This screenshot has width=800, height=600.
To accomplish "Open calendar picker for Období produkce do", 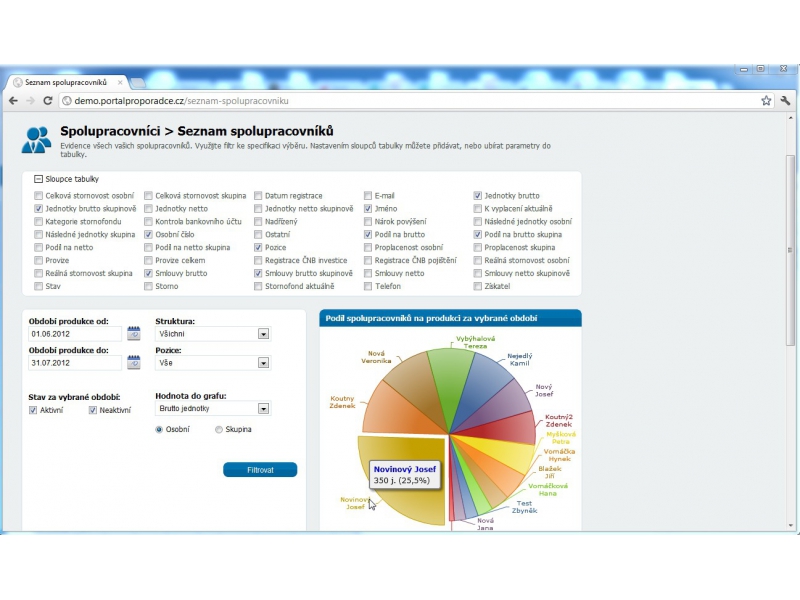I will 134,363.
